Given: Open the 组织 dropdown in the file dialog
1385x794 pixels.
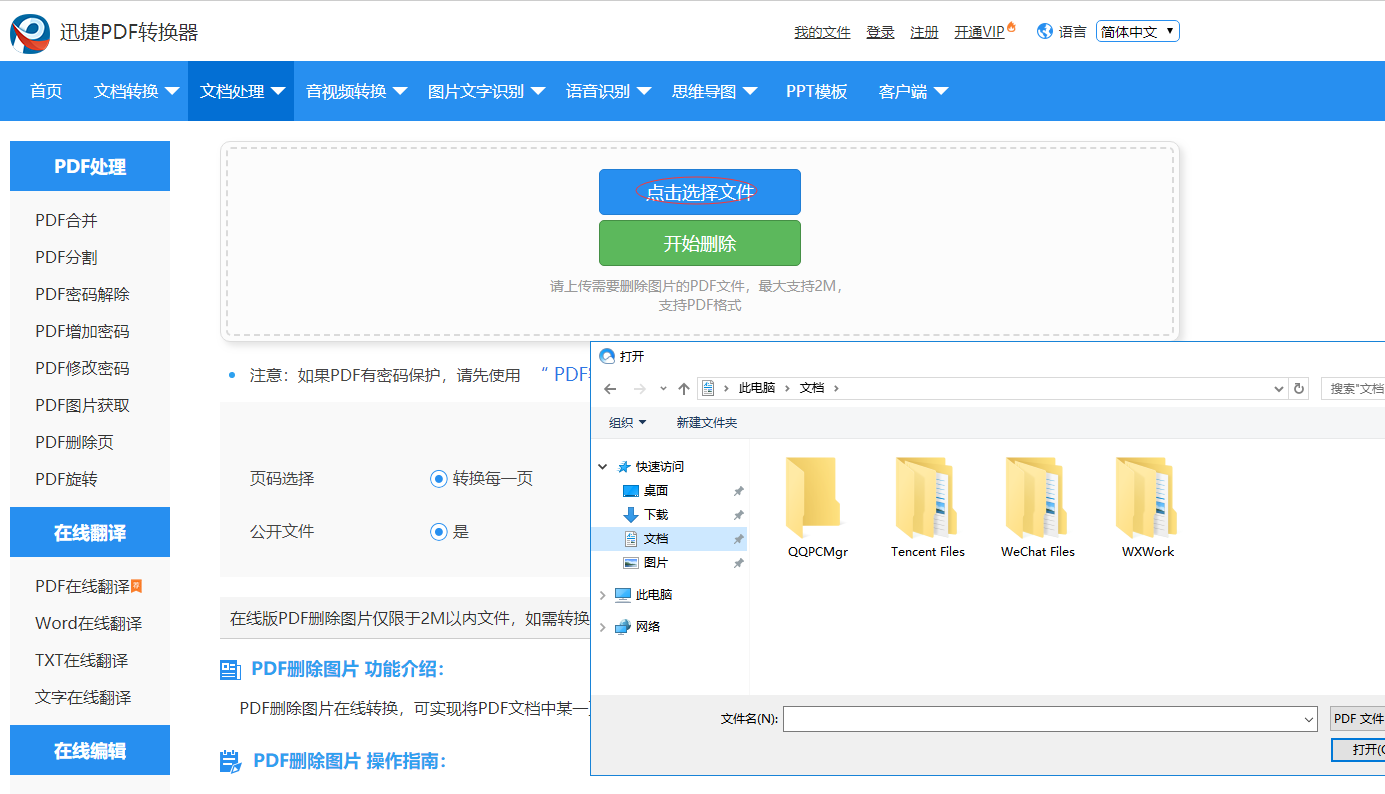Looking at the screenshot, I should [x=628, y=423].
